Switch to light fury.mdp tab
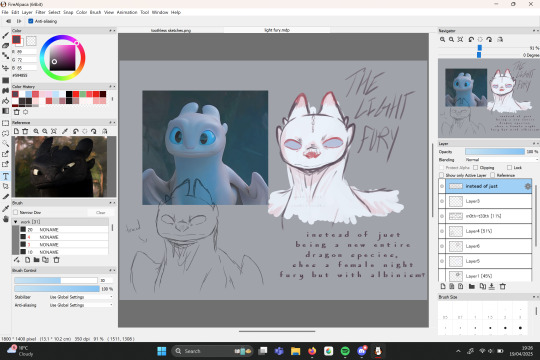The image size is (540, 360). tap(277, 30)
